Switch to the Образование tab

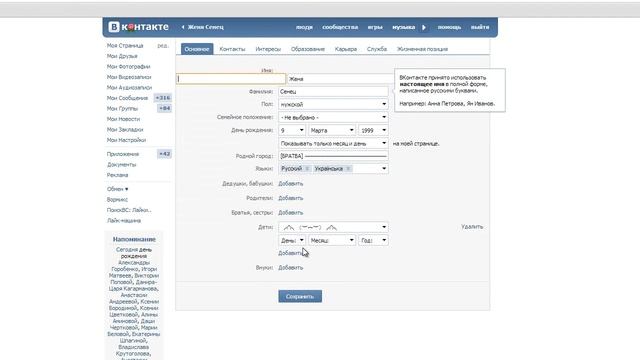click(308, 49)
